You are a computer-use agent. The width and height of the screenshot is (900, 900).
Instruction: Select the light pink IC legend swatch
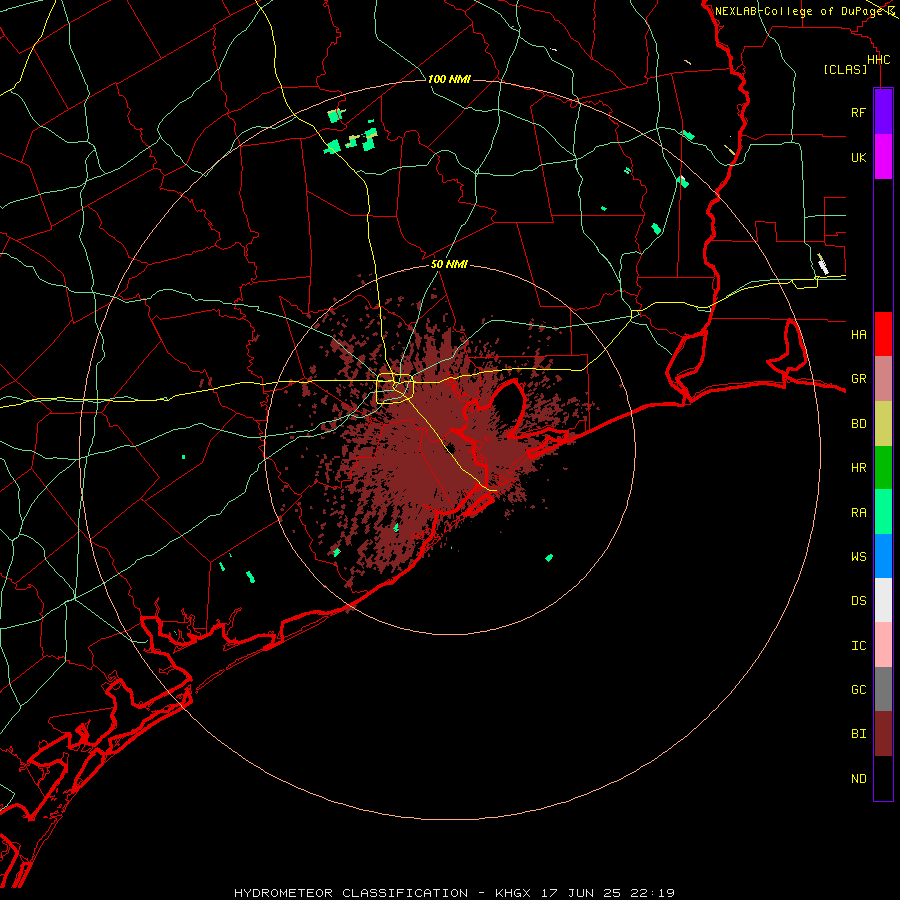(883, 645)
